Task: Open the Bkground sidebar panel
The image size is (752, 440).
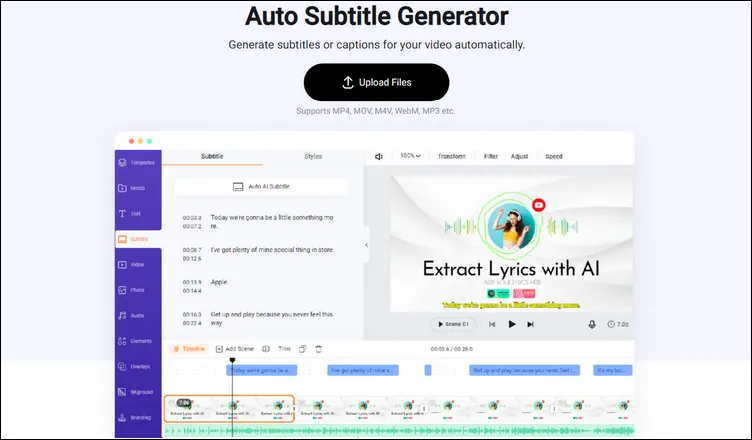Action: coord(137,392)
